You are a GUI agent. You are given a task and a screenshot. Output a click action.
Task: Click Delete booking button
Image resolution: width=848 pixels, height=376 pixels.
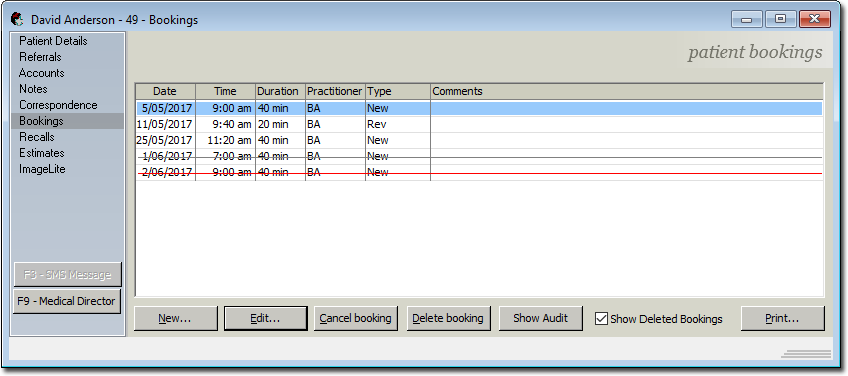(x=448, y=318)
